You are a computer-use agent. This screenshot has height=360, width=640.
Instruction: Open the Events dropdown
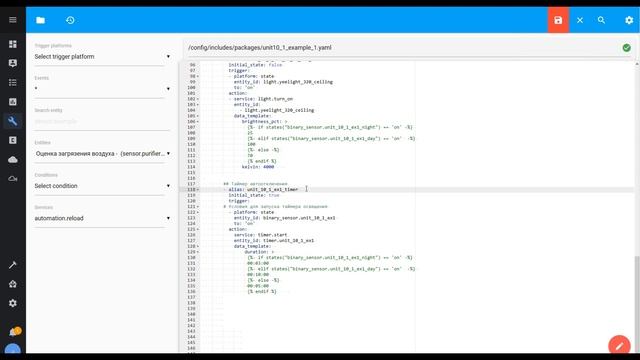pos(102,89)
